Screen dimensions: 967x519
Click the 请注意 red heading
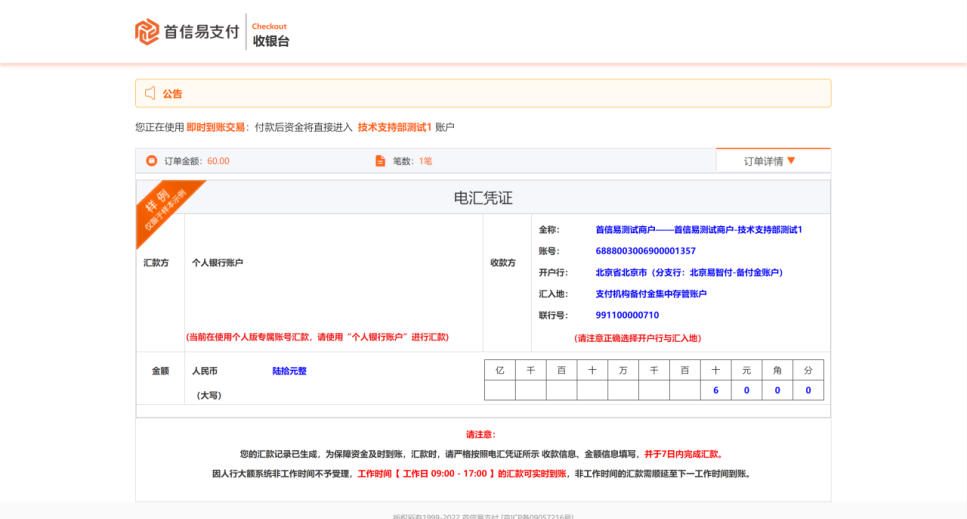pos(480,435)
